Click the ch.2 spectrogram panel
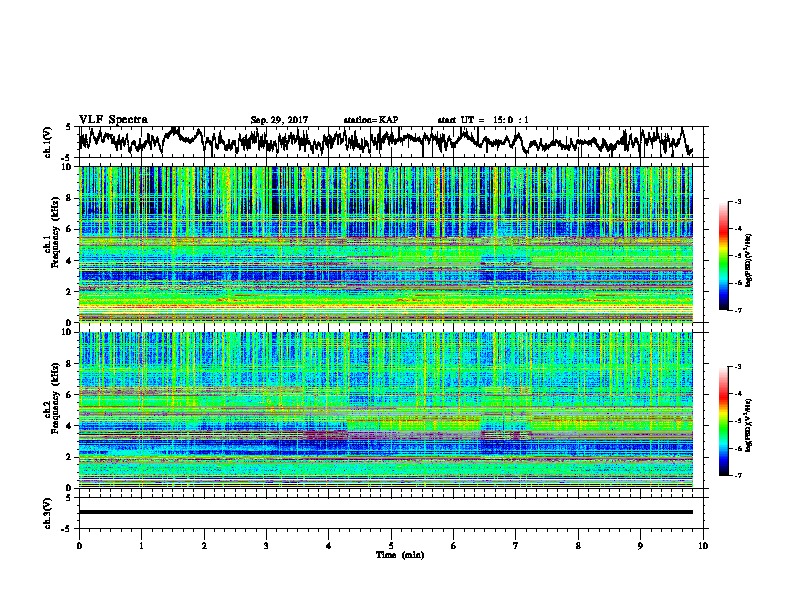 (x=385, y=410)
